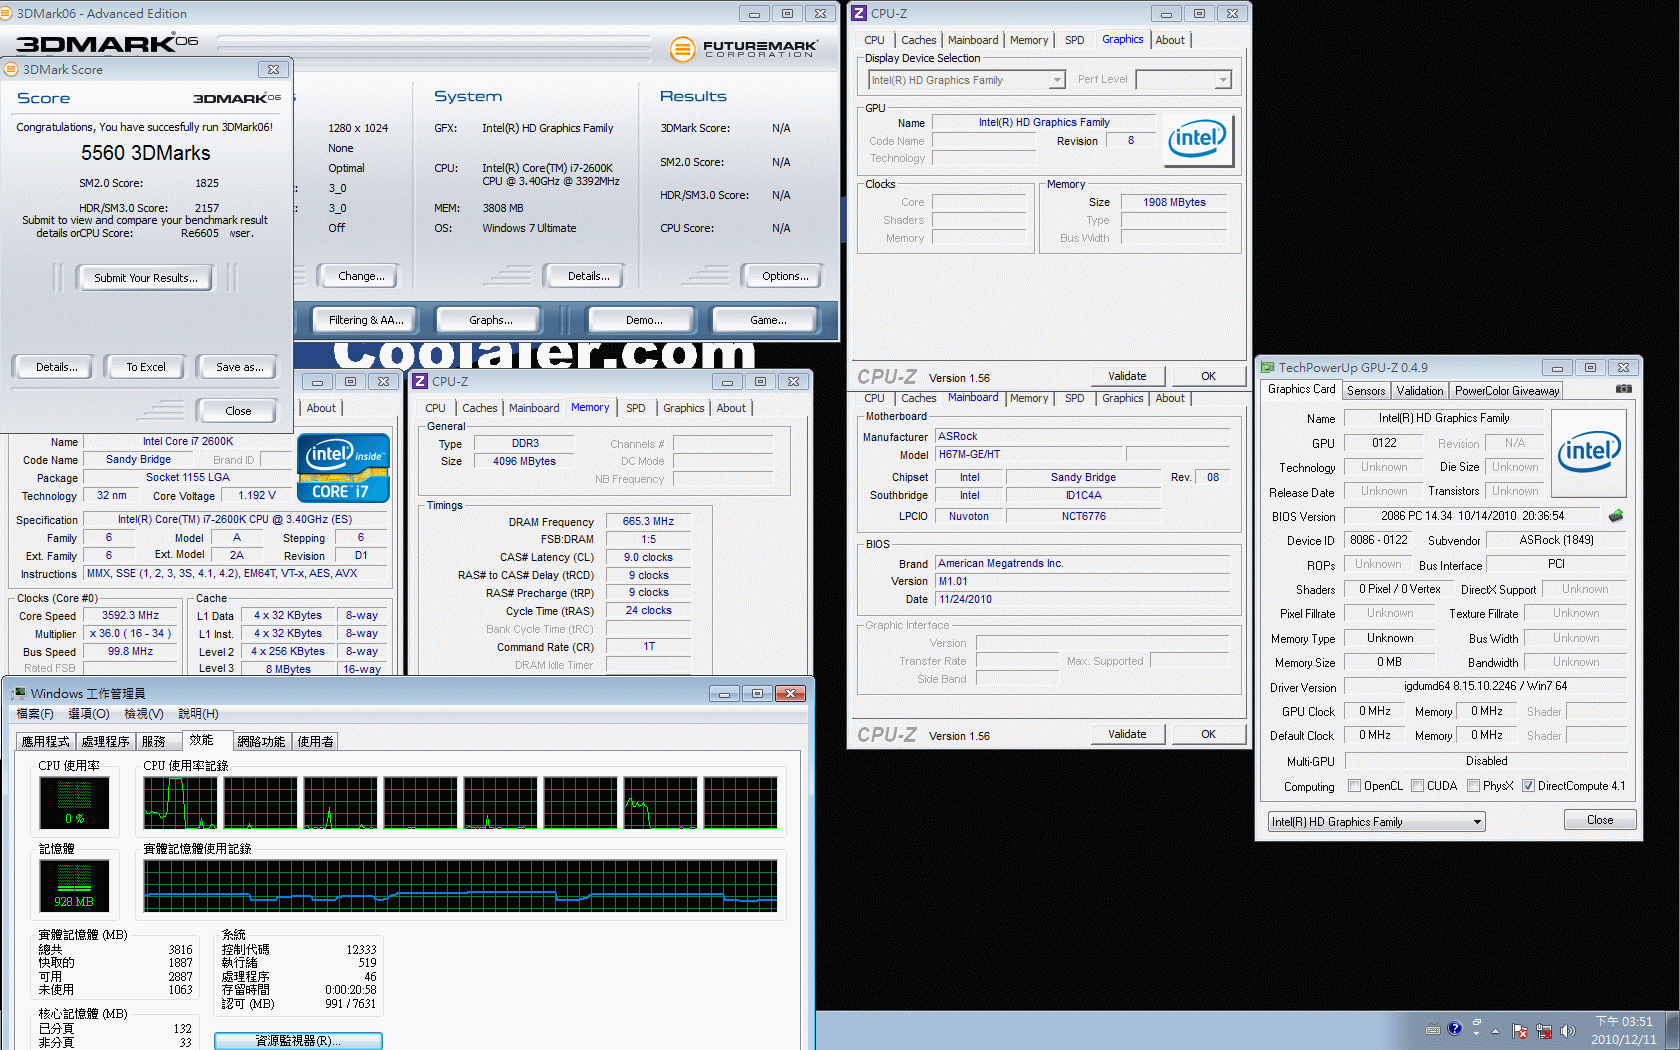Image resolution: width=1680 pixels, height=1050 pixels.
Task: Switch to Sensors tab in GPU-Z
Action: click(1365, 391)
